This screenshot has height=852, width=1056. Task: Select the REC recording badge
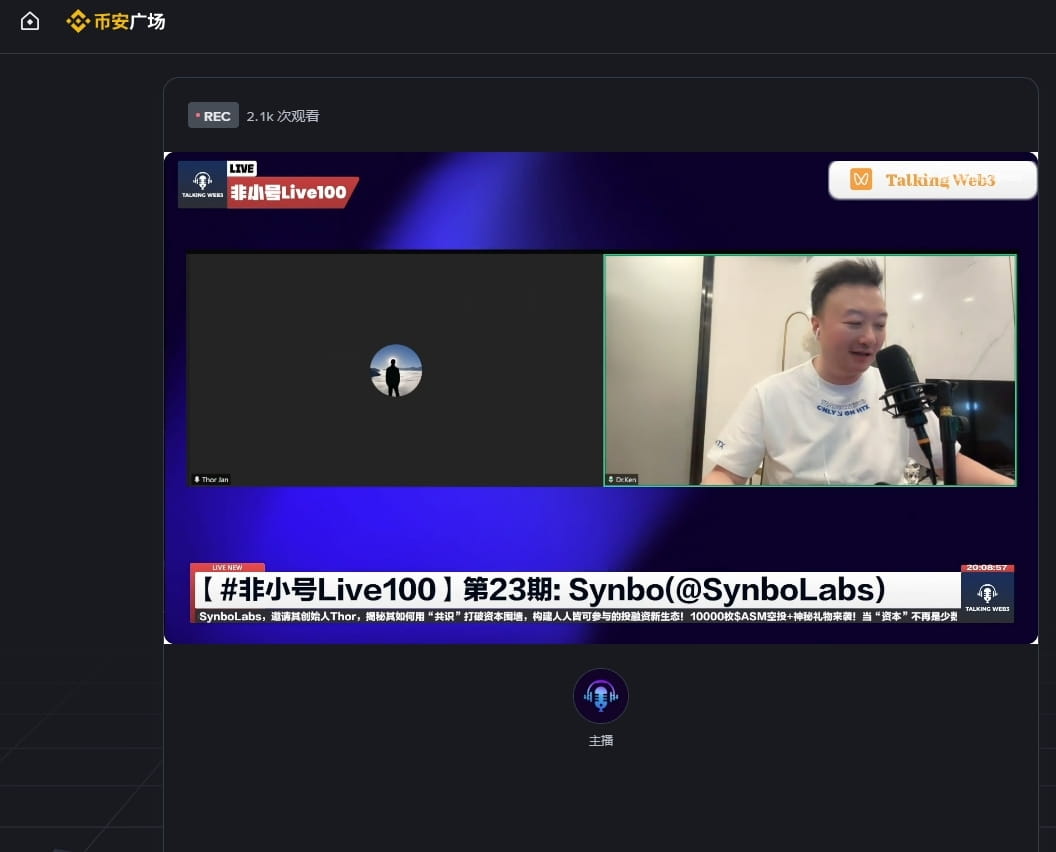click(x=213, y=116)
